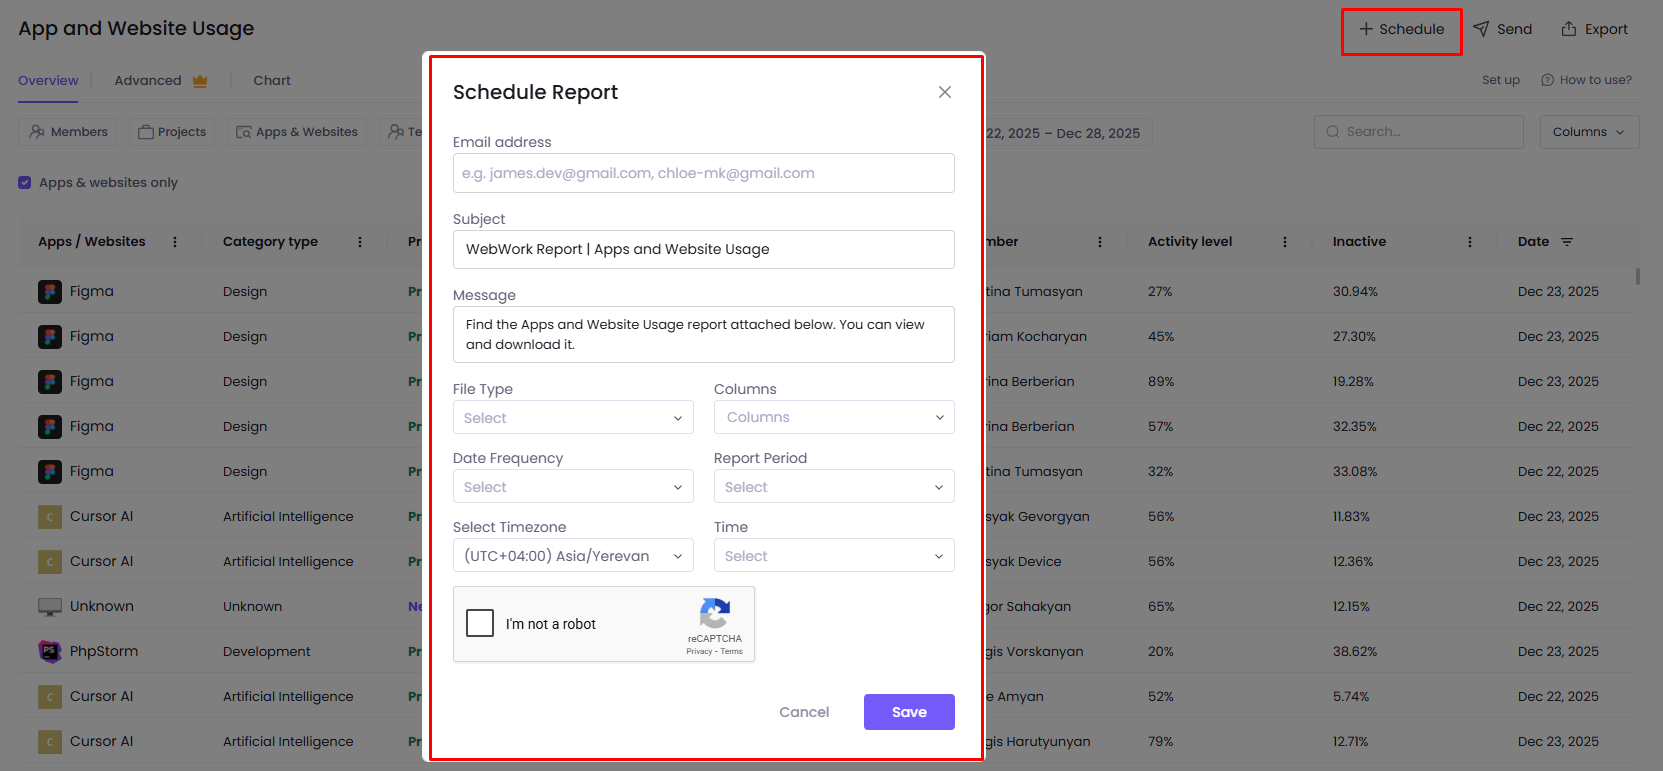Image resolution: width=1663 pixels, height=771 pixels.
Task: Switch to the Advanced tab
Action: click(x=148, y=81)
